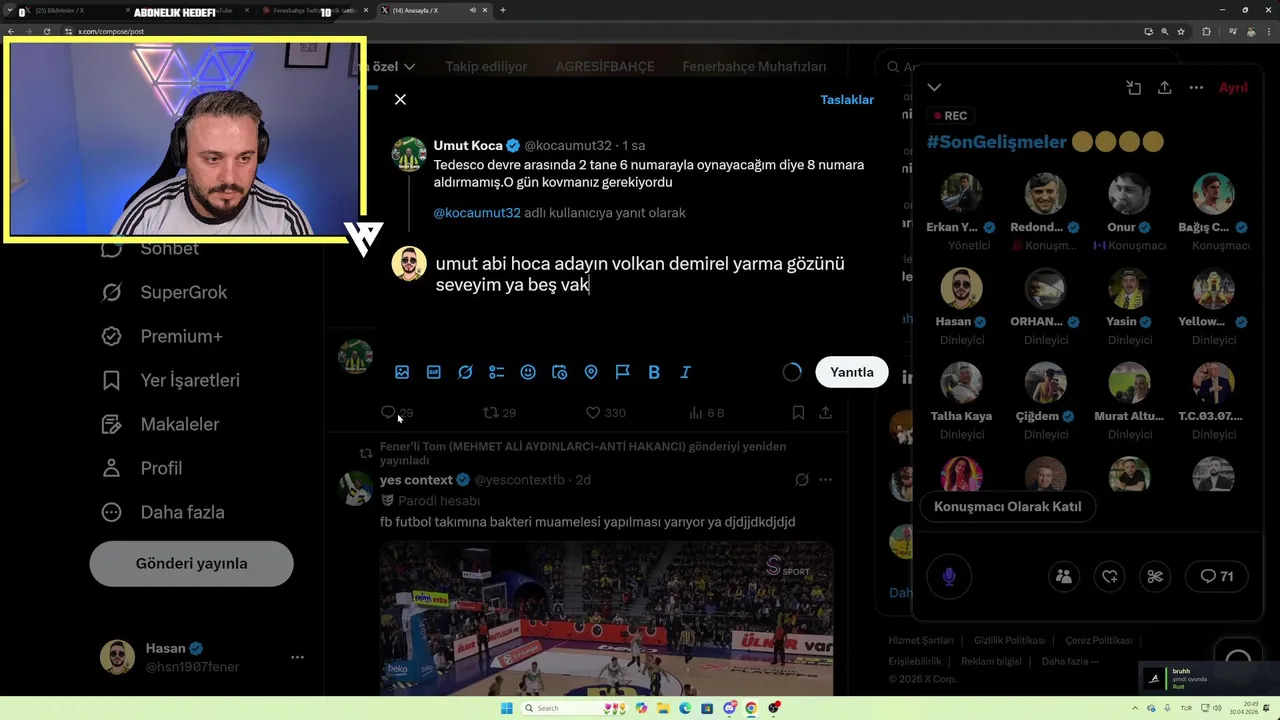Leave the Space via Ayrıl

1233,88
